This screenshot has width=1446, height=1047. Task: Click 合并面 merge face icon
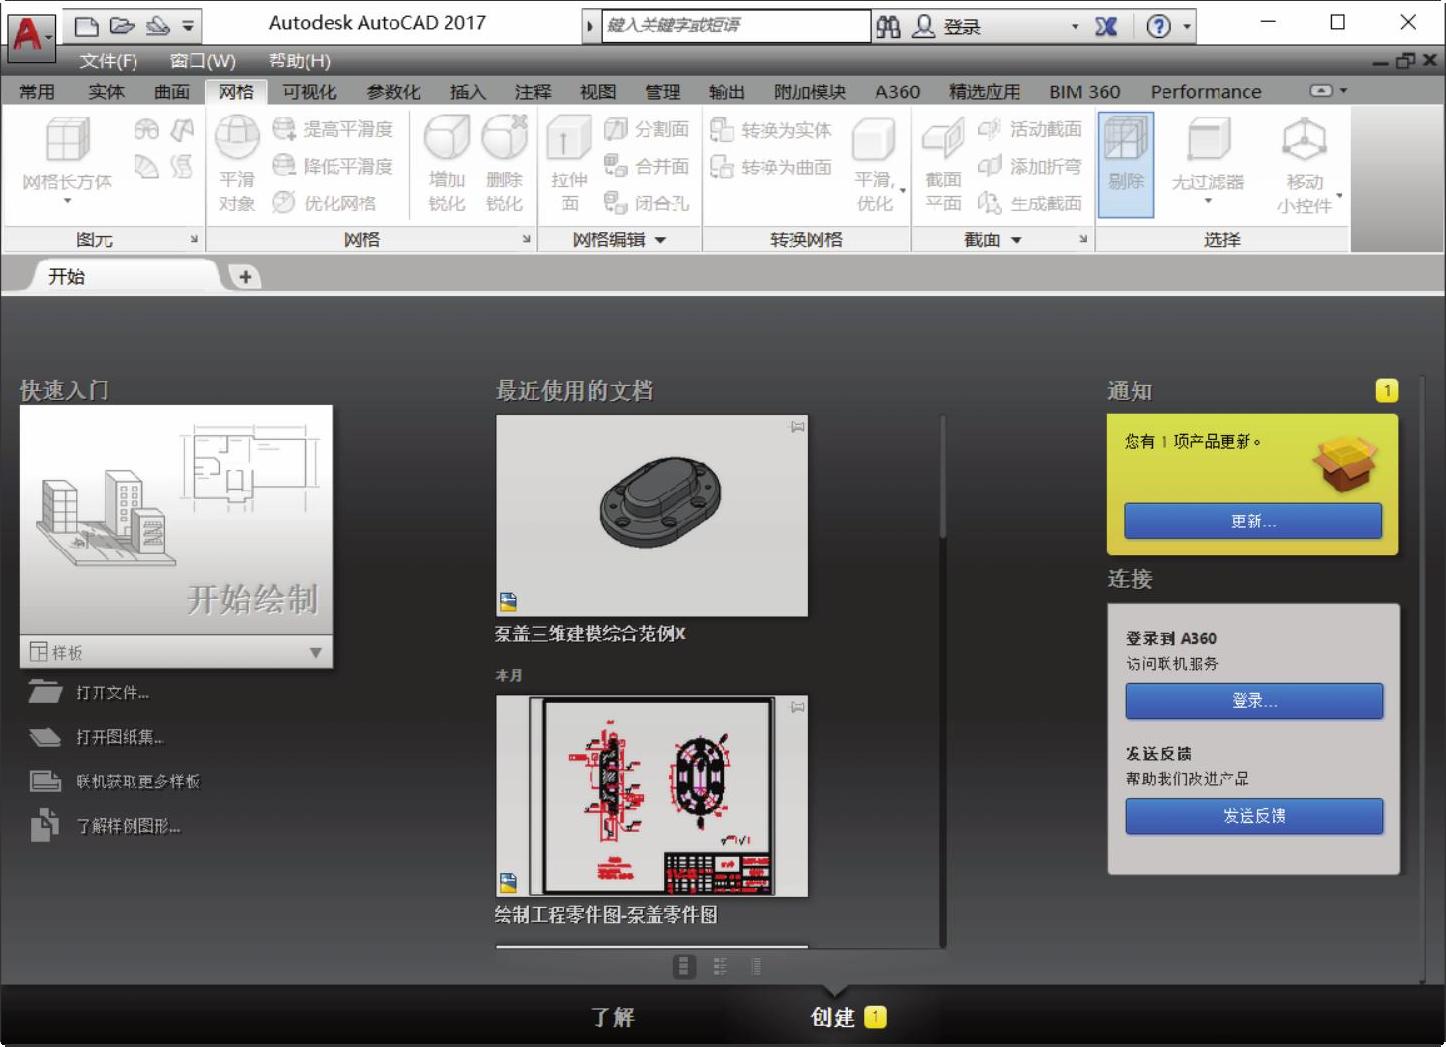(616, 165)
